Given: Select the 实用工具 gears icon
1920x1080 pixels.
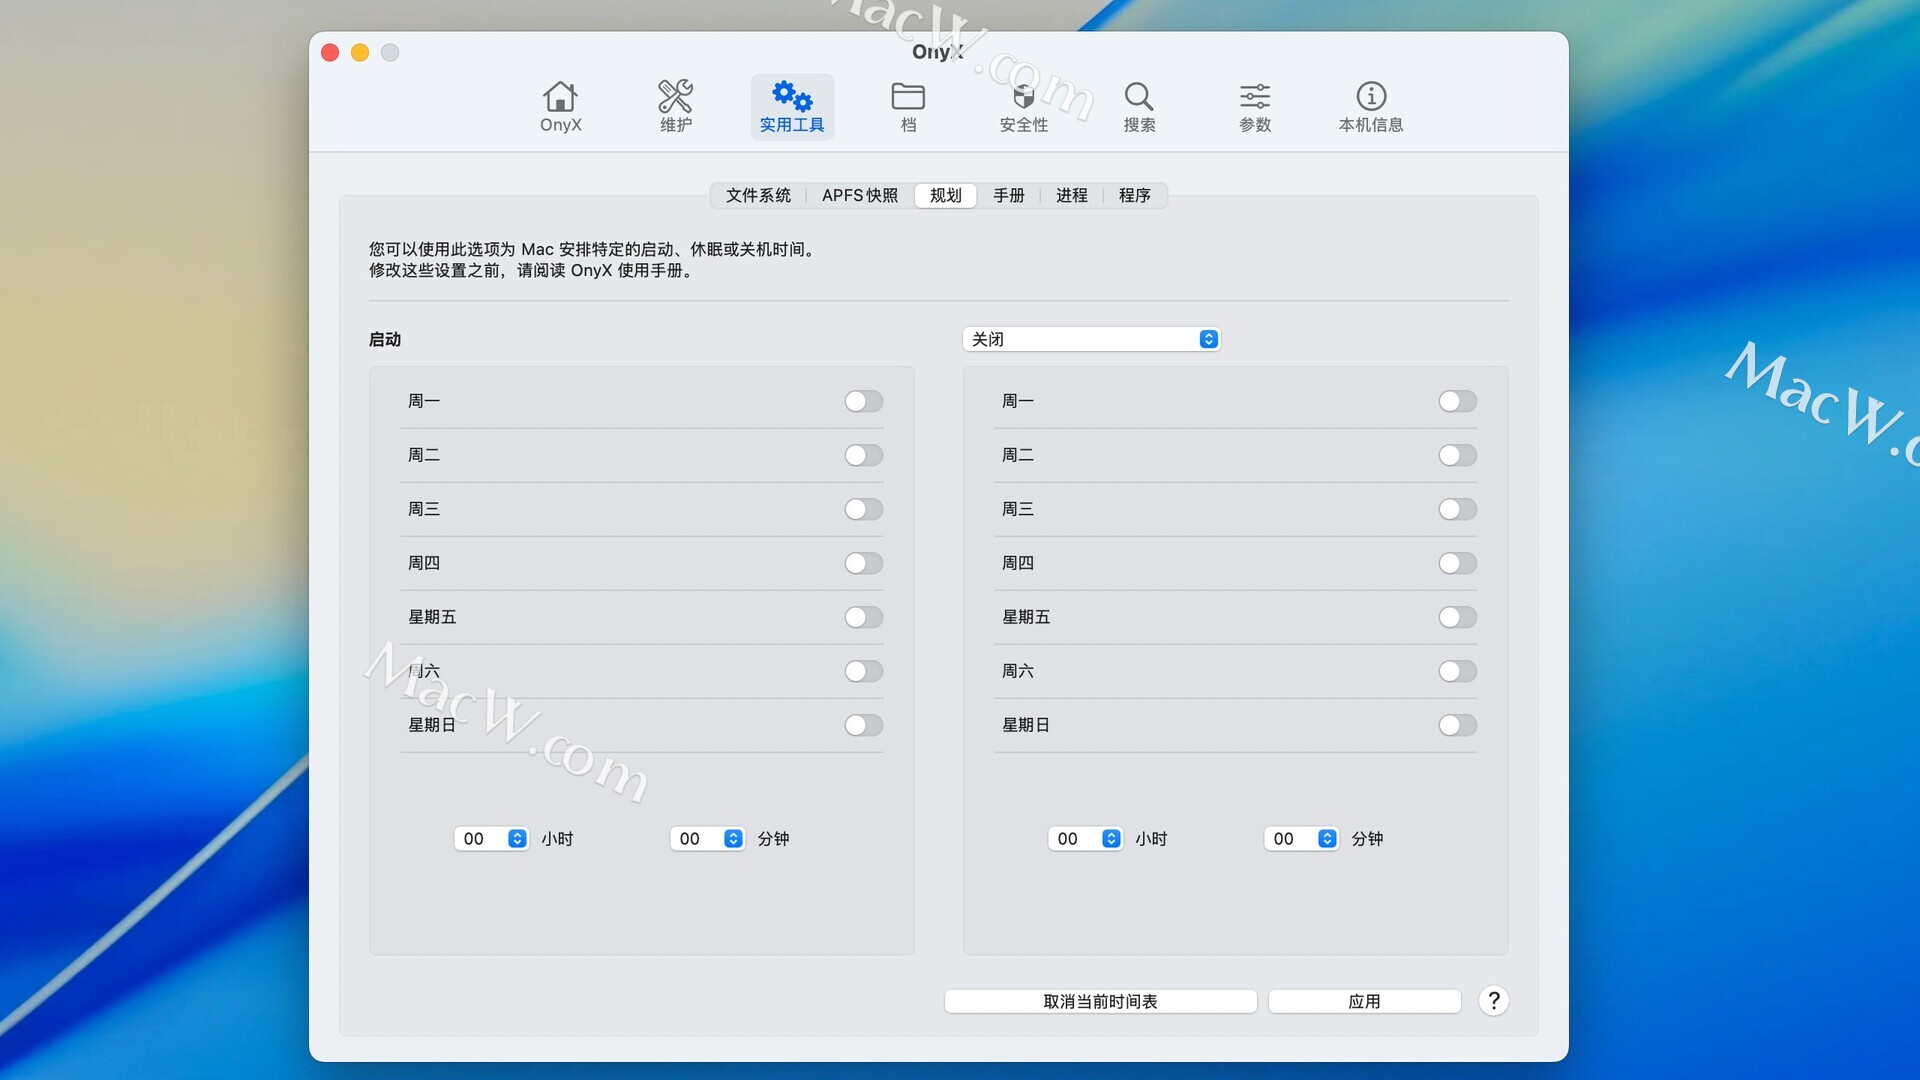Looking at the screenshot, I should click(792, 107).
